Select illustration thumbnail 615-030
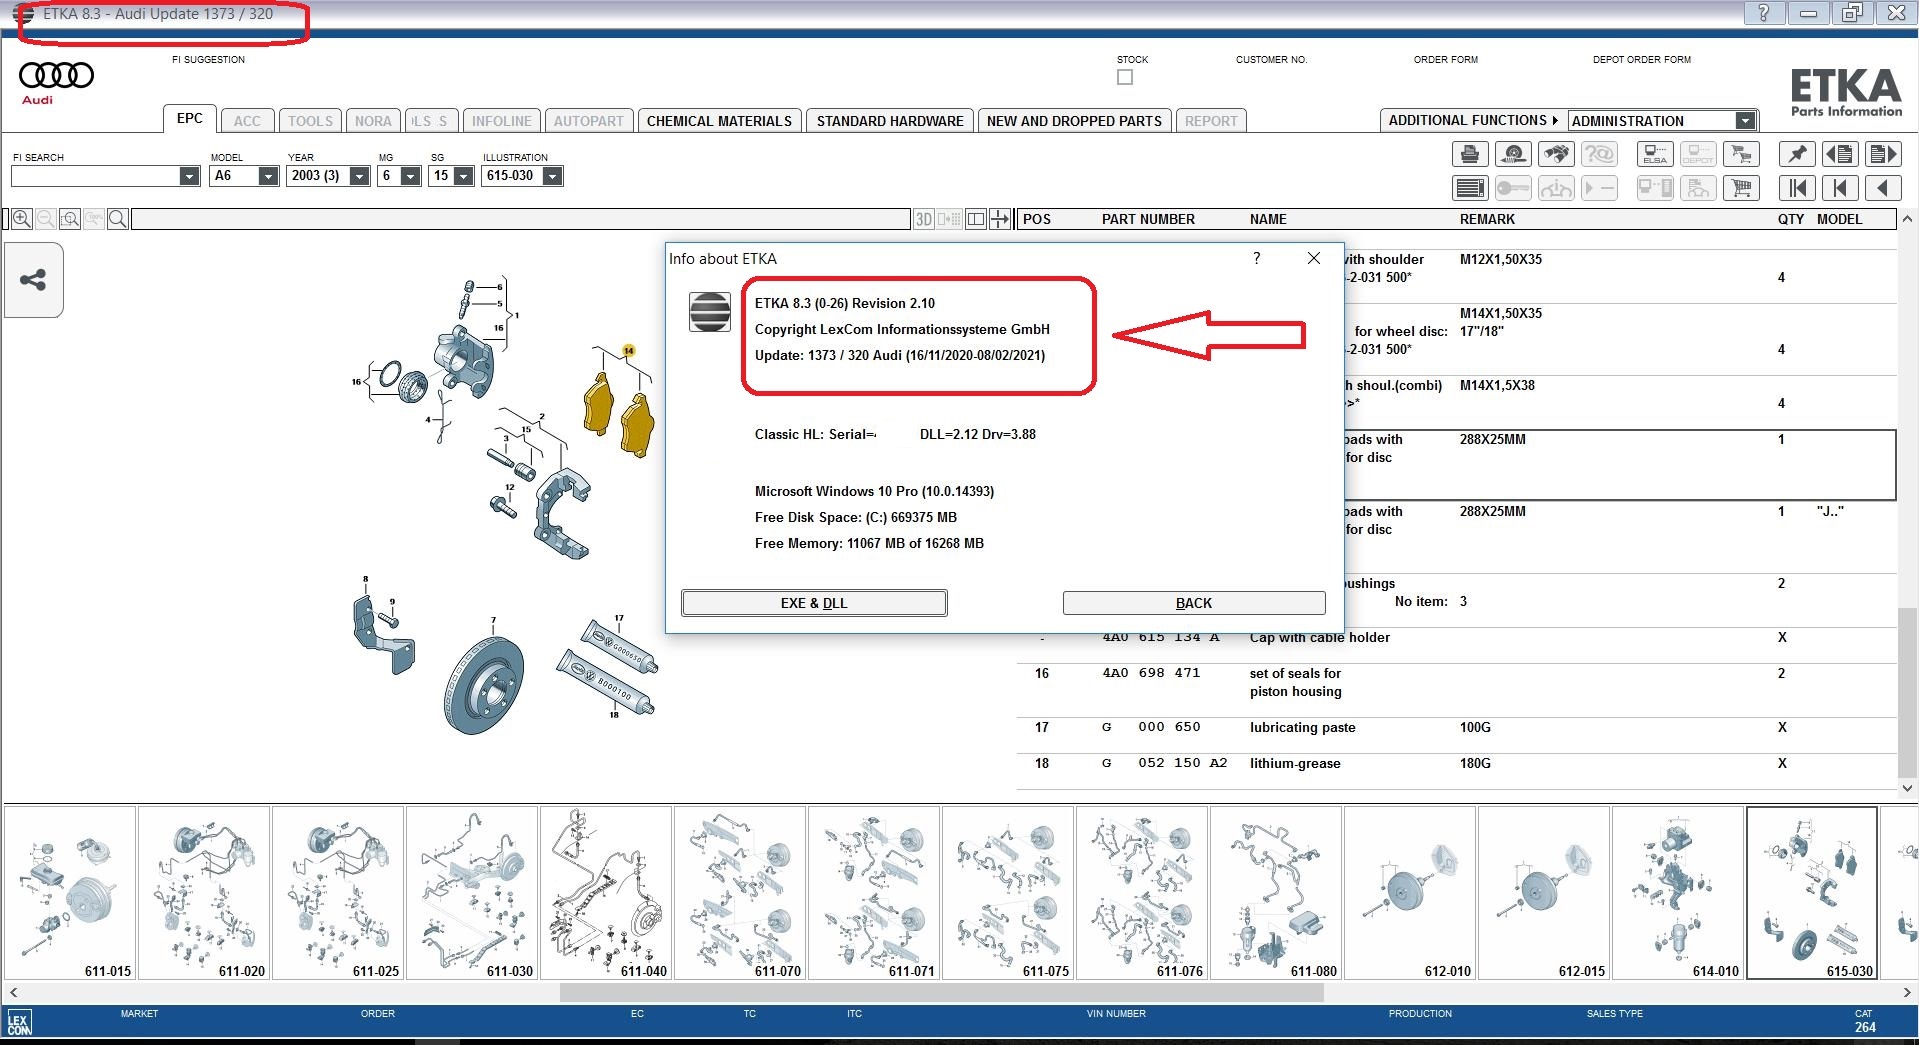The height and width of the screenshot is (1045, 1919). (1812, 893)
